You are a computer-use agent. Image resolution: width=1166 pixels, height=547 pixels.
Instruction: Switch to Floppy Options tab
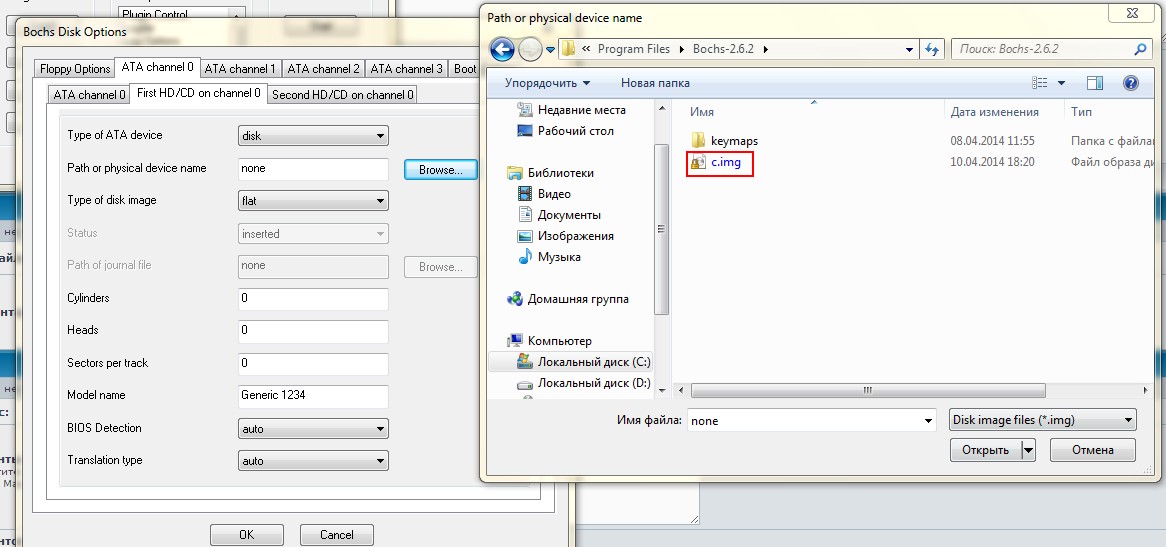[x=75, y=68]
